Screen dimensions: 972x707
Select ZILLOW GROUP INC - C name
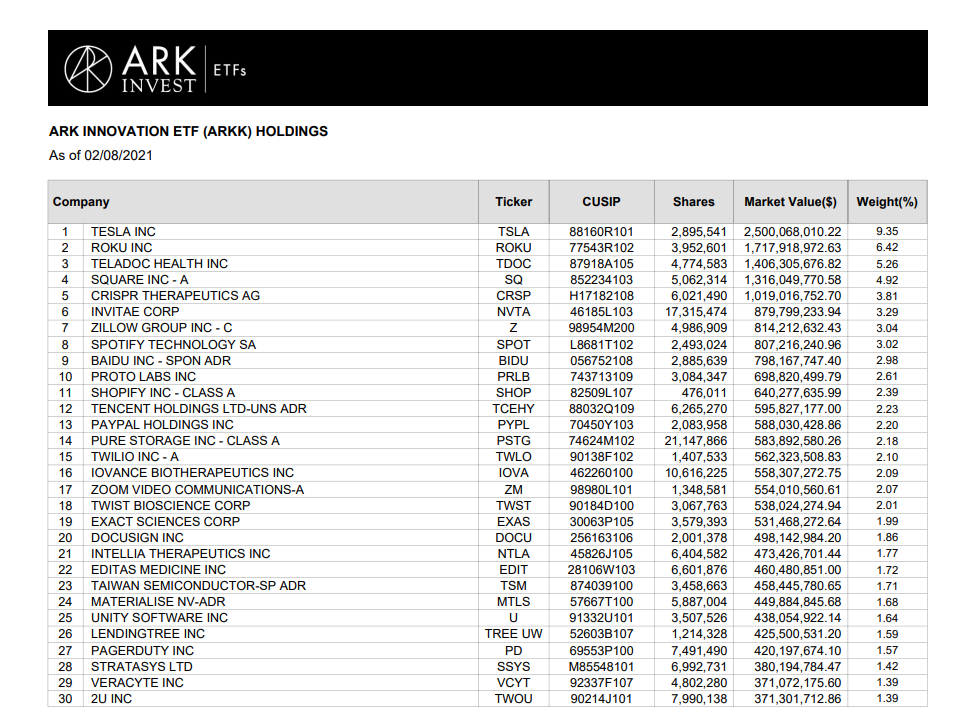(161, 328)
